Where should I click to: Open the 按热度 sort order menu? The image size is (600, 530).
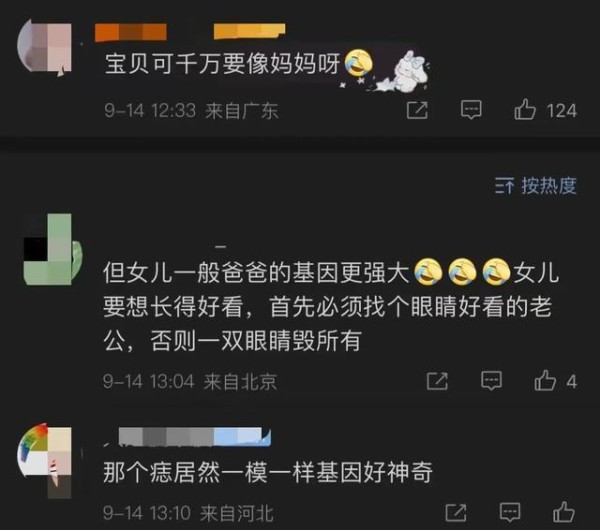click(x=536, y=186)
